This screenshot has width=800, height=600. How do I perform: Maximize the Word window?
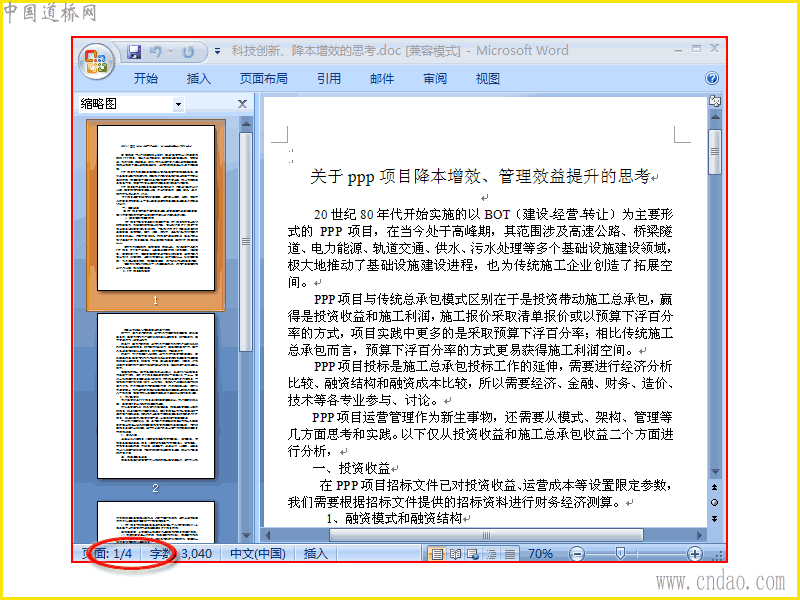(x=696, y=48)
